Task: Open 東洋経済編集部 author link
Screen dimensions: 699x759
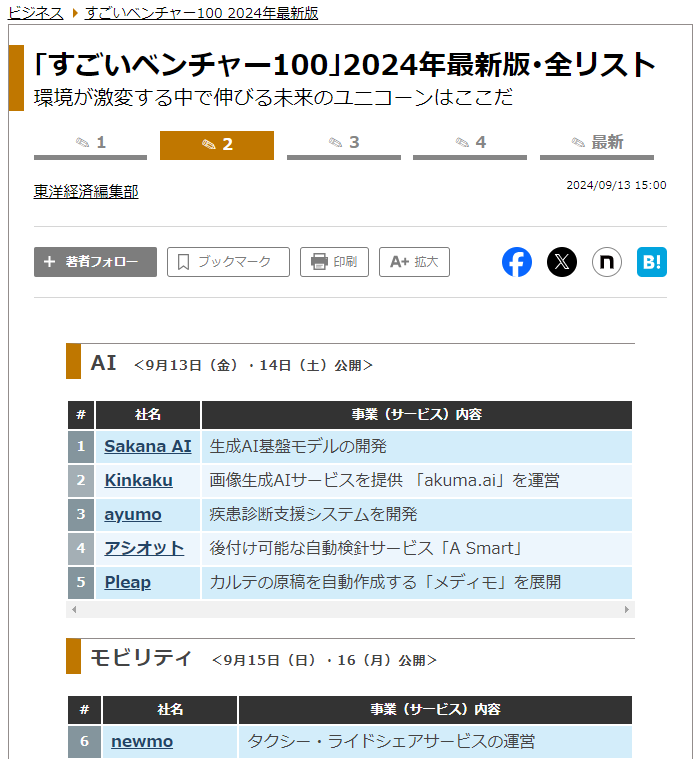Action: (x=86, y=192)
